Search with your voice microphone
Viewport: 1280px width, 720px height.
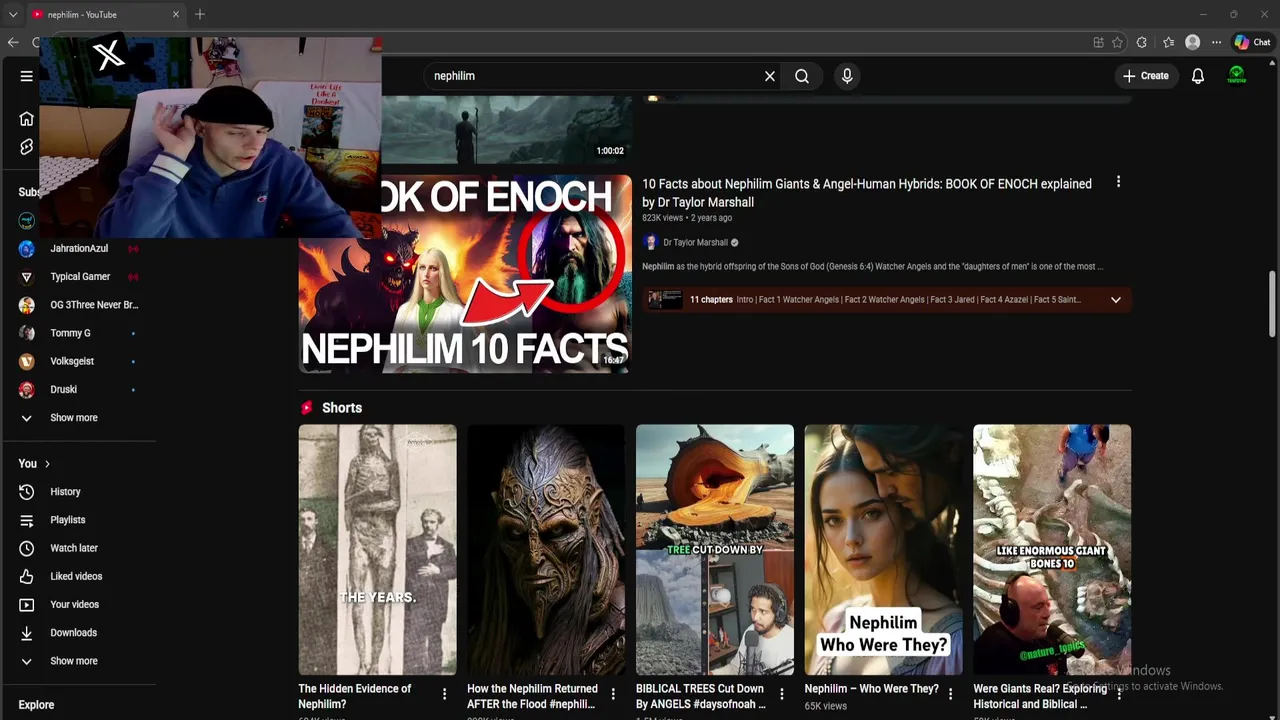coord(847,76)
